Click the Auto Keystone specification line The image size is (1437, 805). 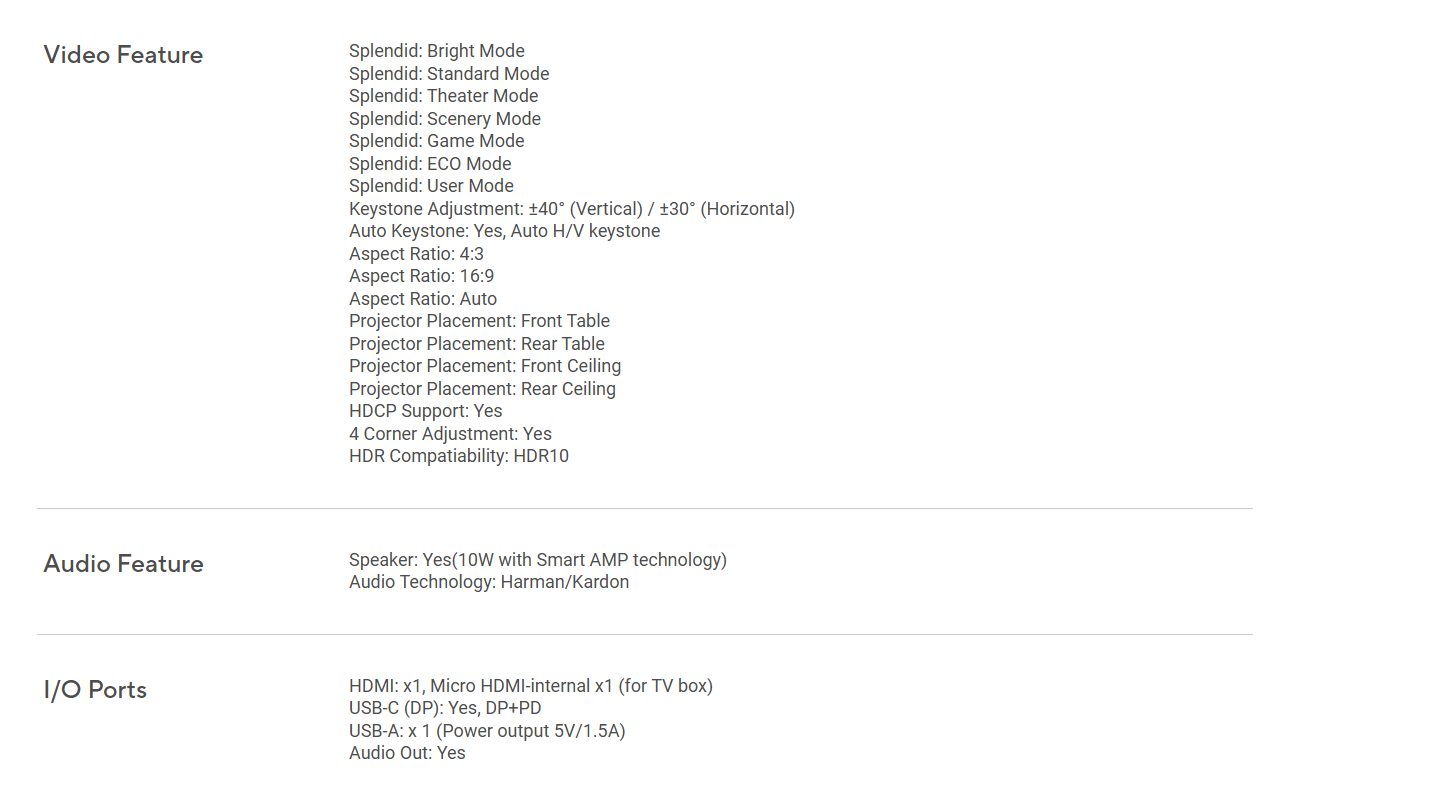pyautogui.click(x=505, y=231)
